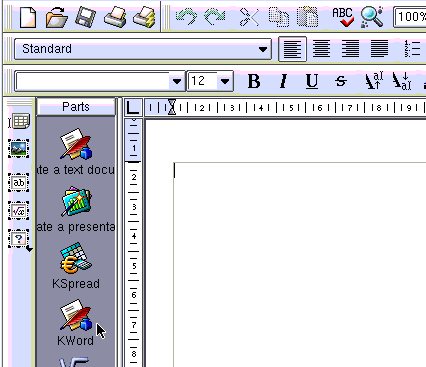Justify the paragraph text
This screenshot has height=367, width=426.
380,49
